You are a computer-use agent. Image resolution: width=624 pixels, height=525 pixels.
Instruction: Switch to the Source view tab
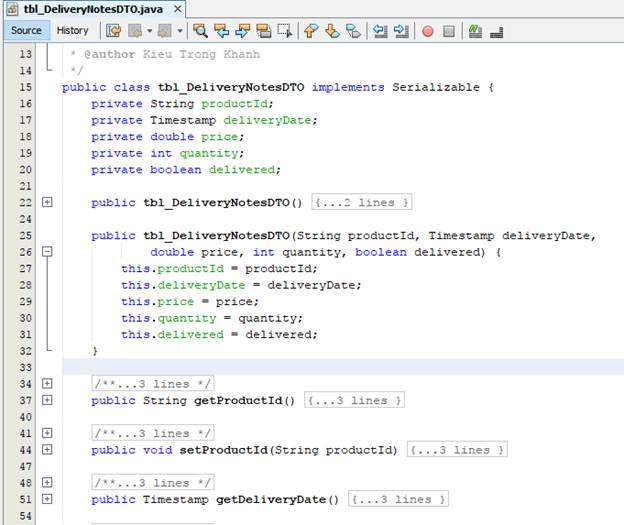pyautogui.click(x=26, y=30)
